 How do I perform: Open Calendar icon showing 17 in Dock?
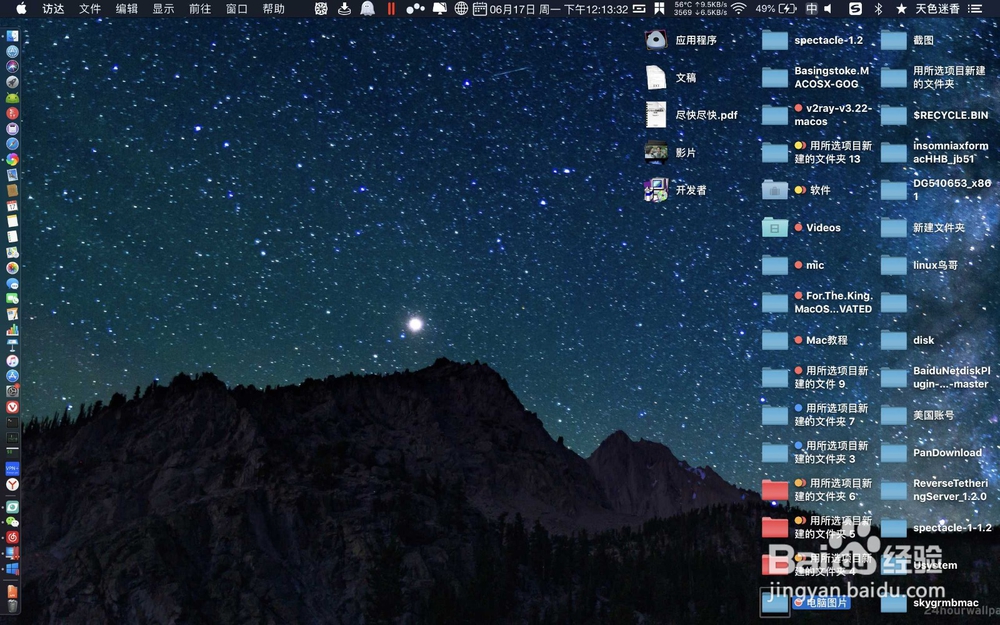click(12, 206)
